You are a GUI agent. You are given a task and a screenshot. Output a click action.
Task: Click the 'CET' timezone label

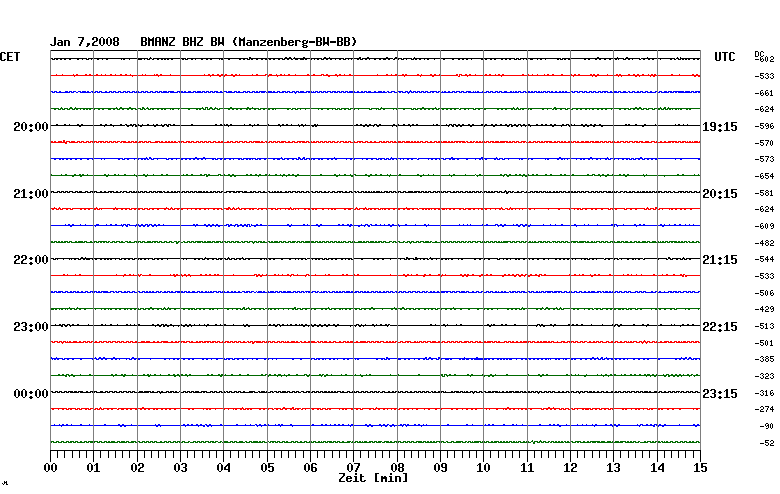pyautogui.click(x=10, y=57)
